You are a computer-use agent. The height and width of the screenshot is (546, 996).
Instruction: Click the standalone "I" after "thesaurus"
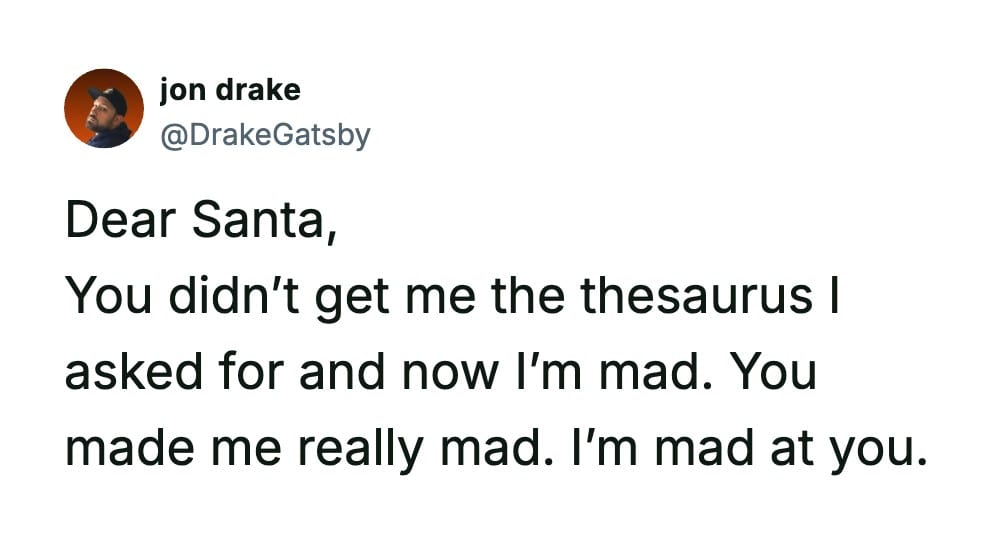pyautogui.click(x=829, y=296)
